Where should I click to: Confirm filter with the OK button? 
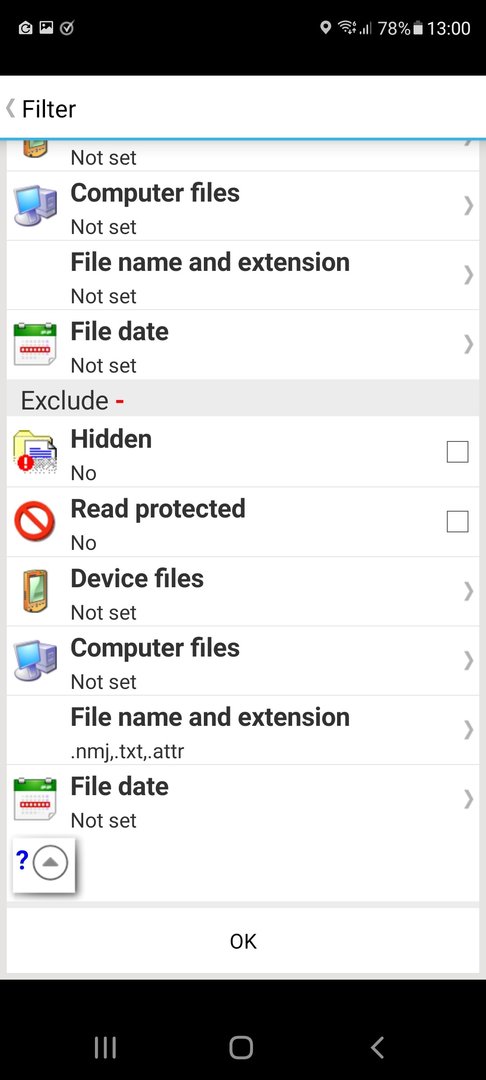(x=243, y=941)
